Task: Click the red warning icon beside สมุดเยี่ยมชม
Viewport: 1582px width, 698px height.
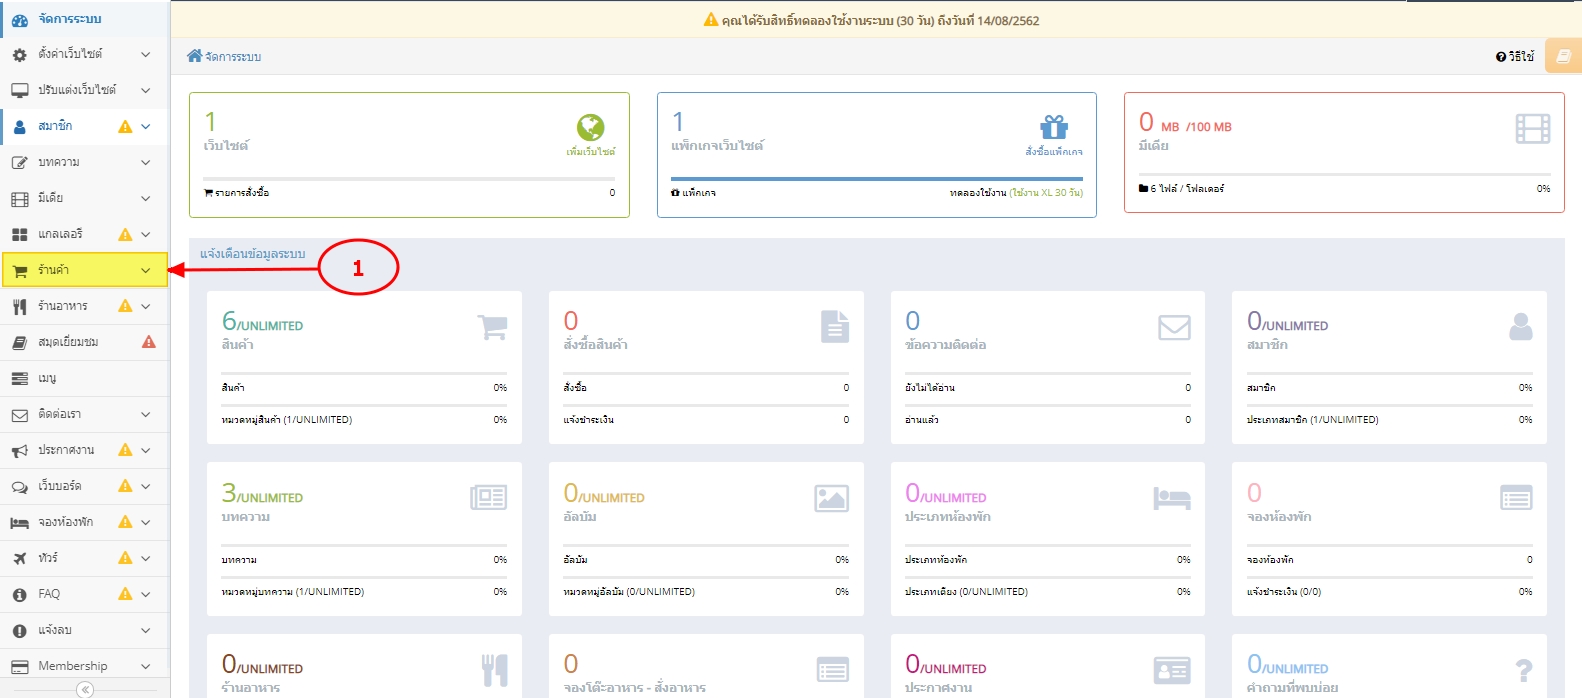Action: [x=149, y=342]
